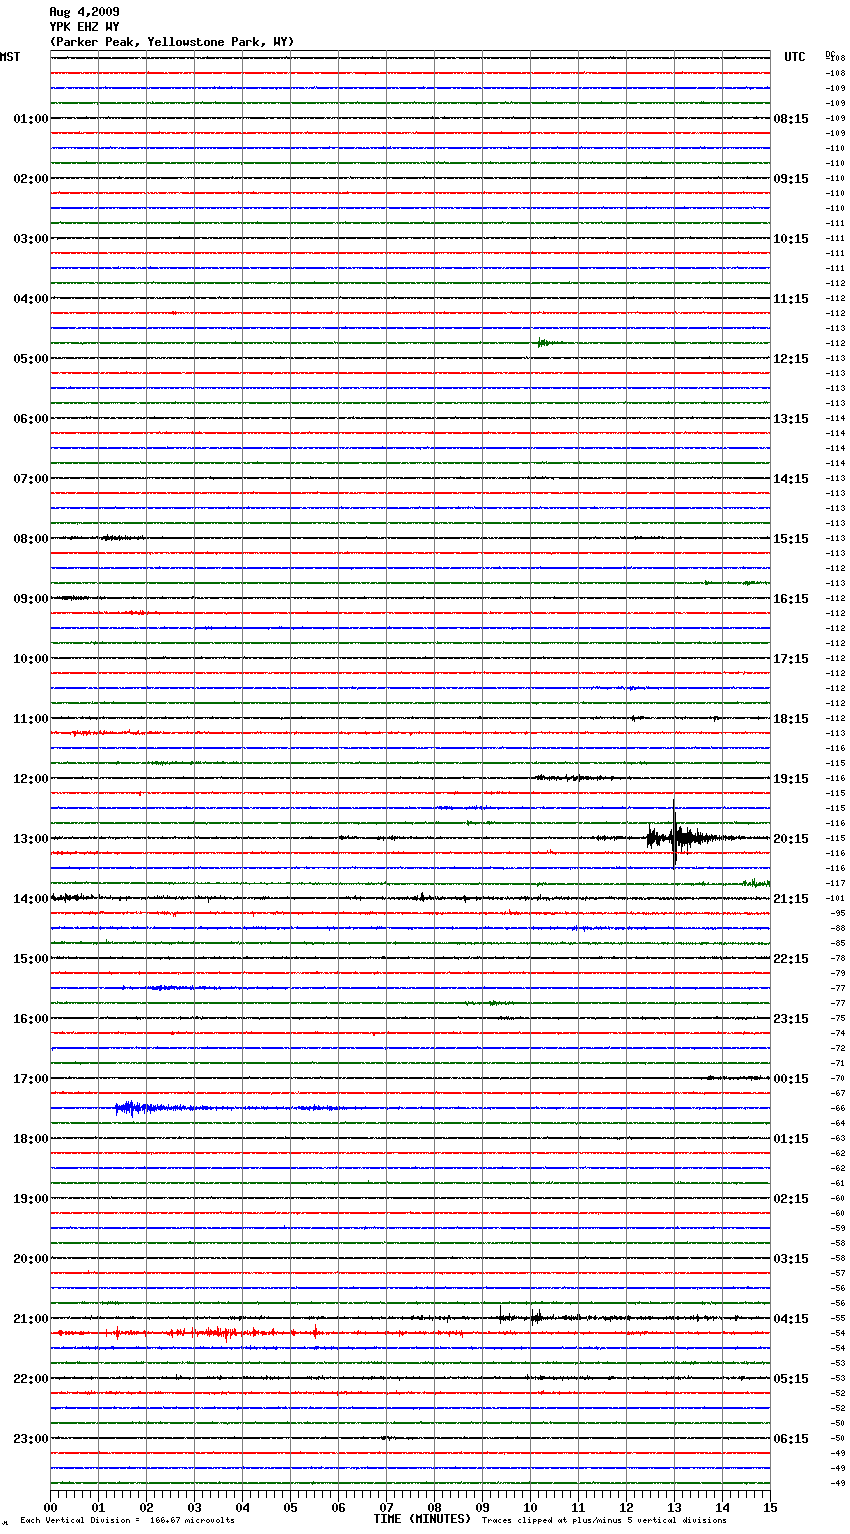Click the '-70' DC offset value
Screen dimensions: 850x1534
pos(838,1078)
